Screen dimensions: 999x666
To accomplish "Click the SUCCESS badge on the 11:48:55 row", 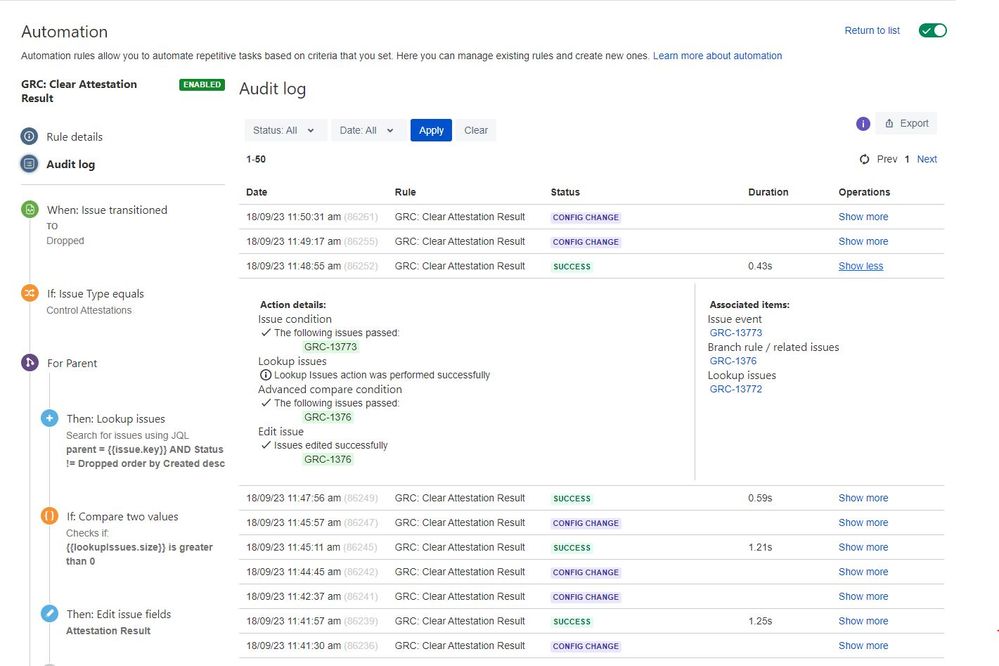I will tap(571, 266).
